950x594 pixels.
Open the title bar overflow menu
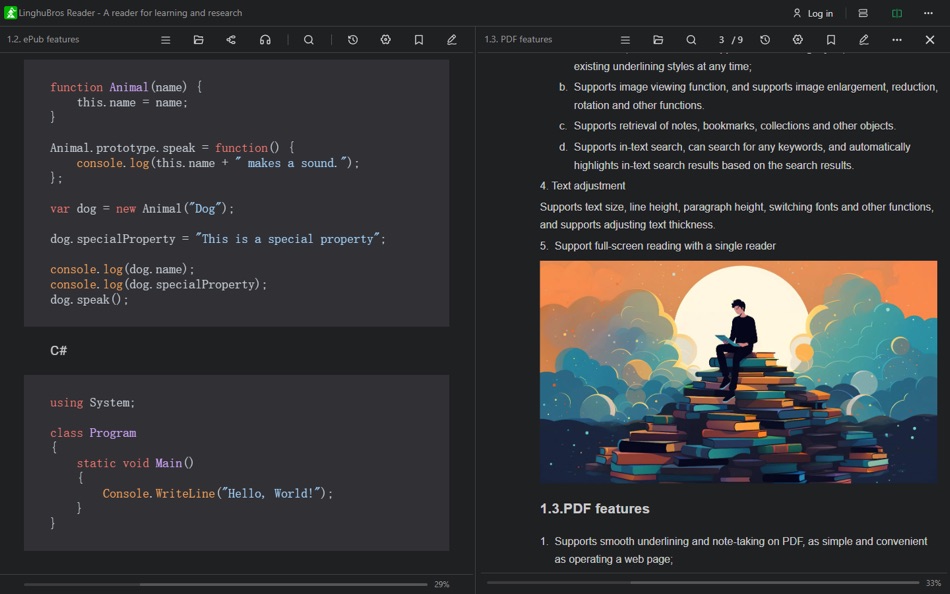tap(927, 13)
